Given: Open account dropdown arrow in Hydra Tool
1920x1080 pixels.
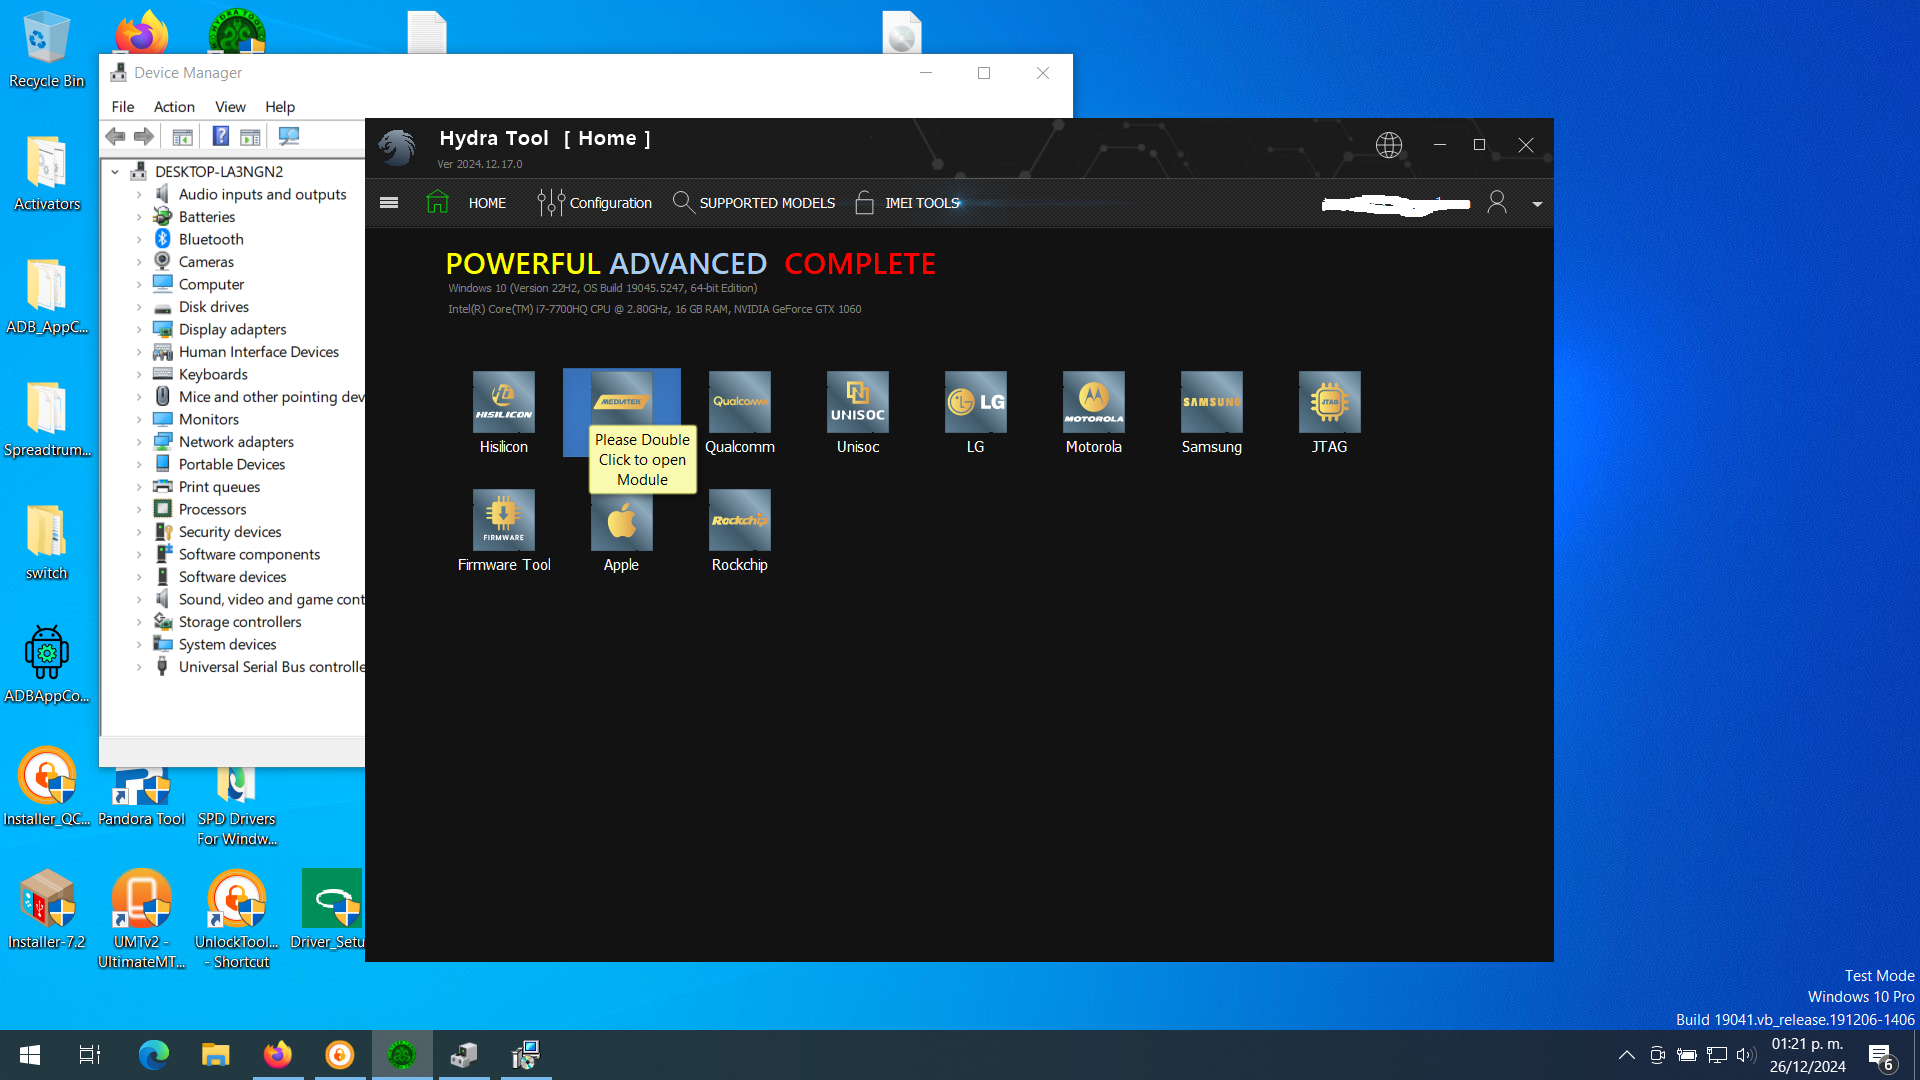Looking at the screenshot, I should pyautogui.click(x=1537, y=204).
